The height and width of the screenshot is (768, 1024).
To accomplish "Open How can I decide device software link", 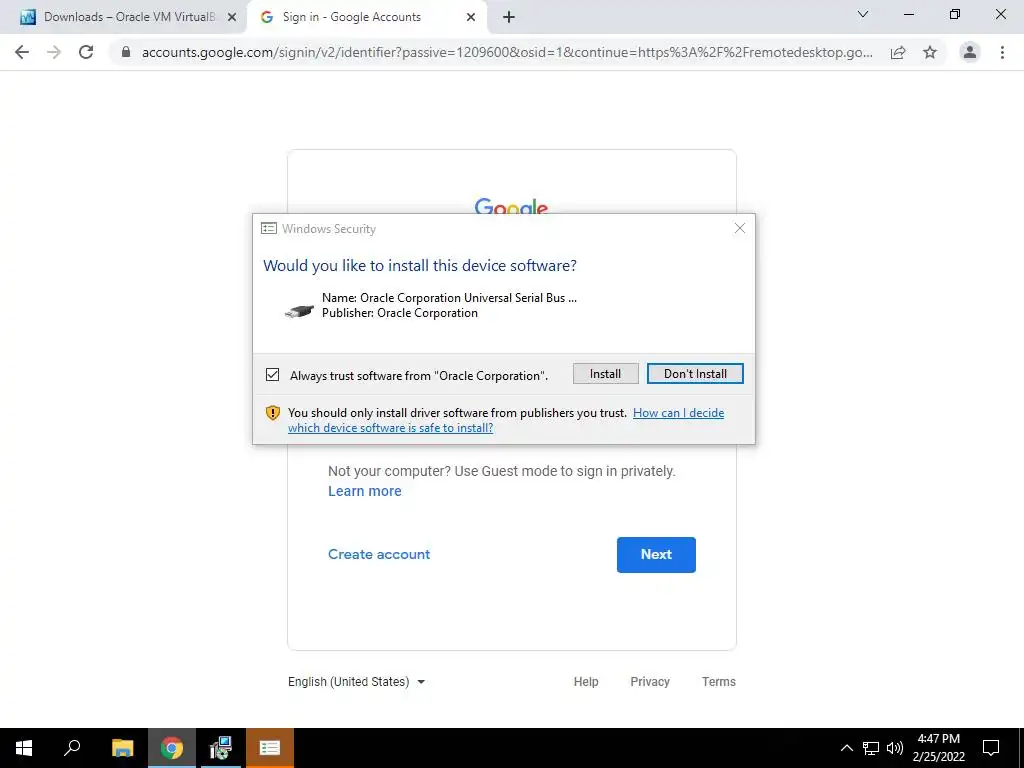I will [x=506, y=420].
